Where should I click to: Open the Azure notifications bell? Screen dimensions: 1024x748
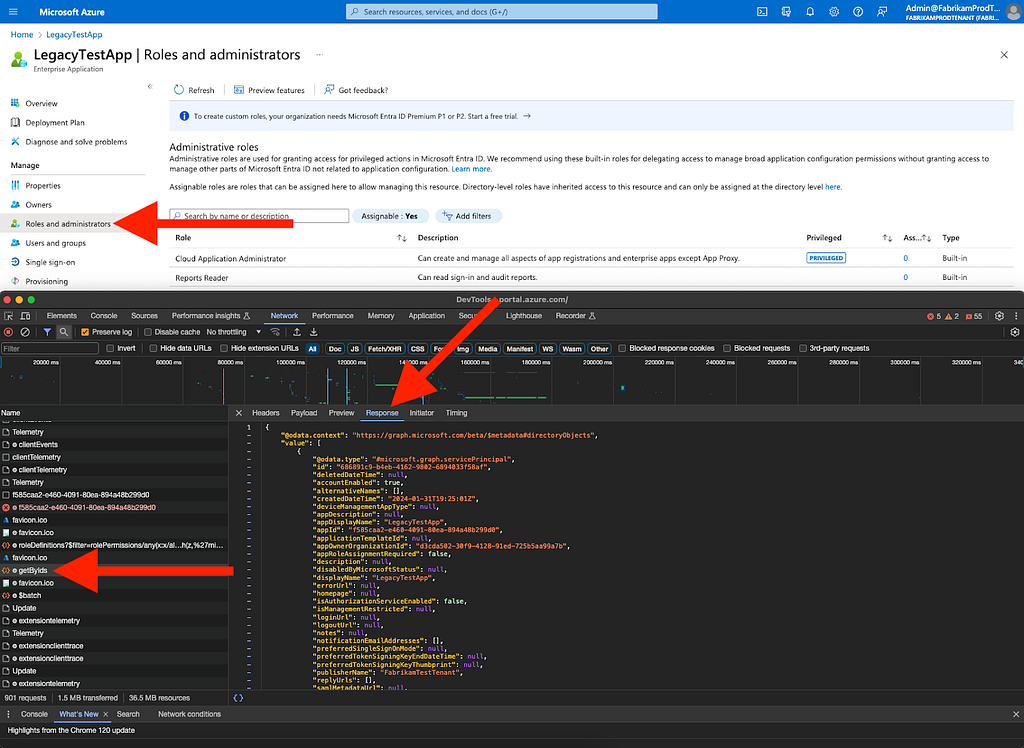coord(810,12)
